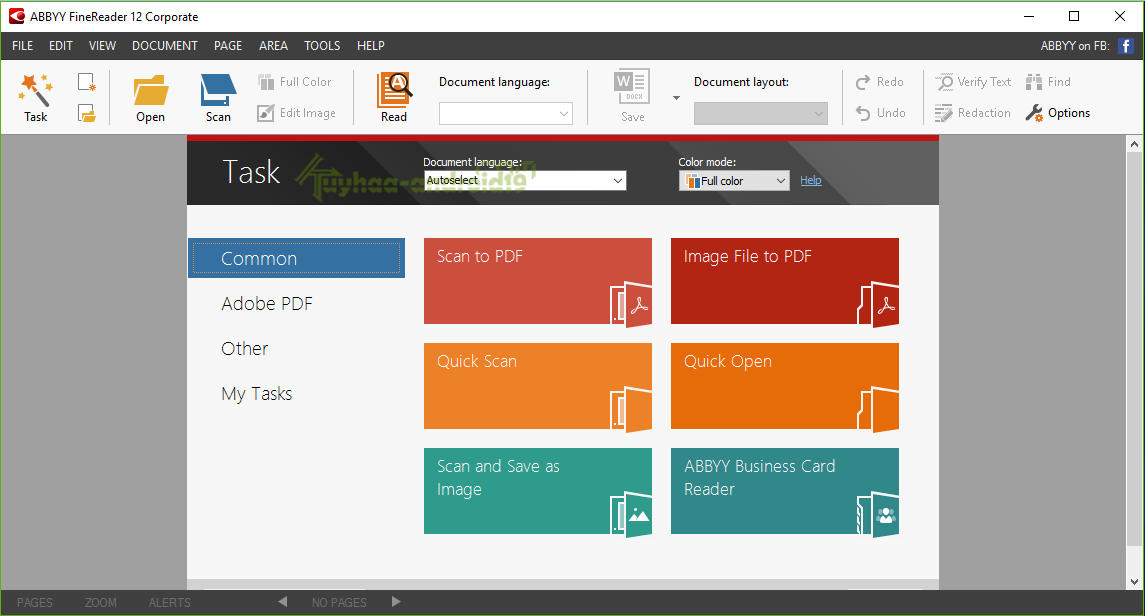Start scanning with the Scan toolbar button
Viewport: 1145px width, 616px height.
218,98
